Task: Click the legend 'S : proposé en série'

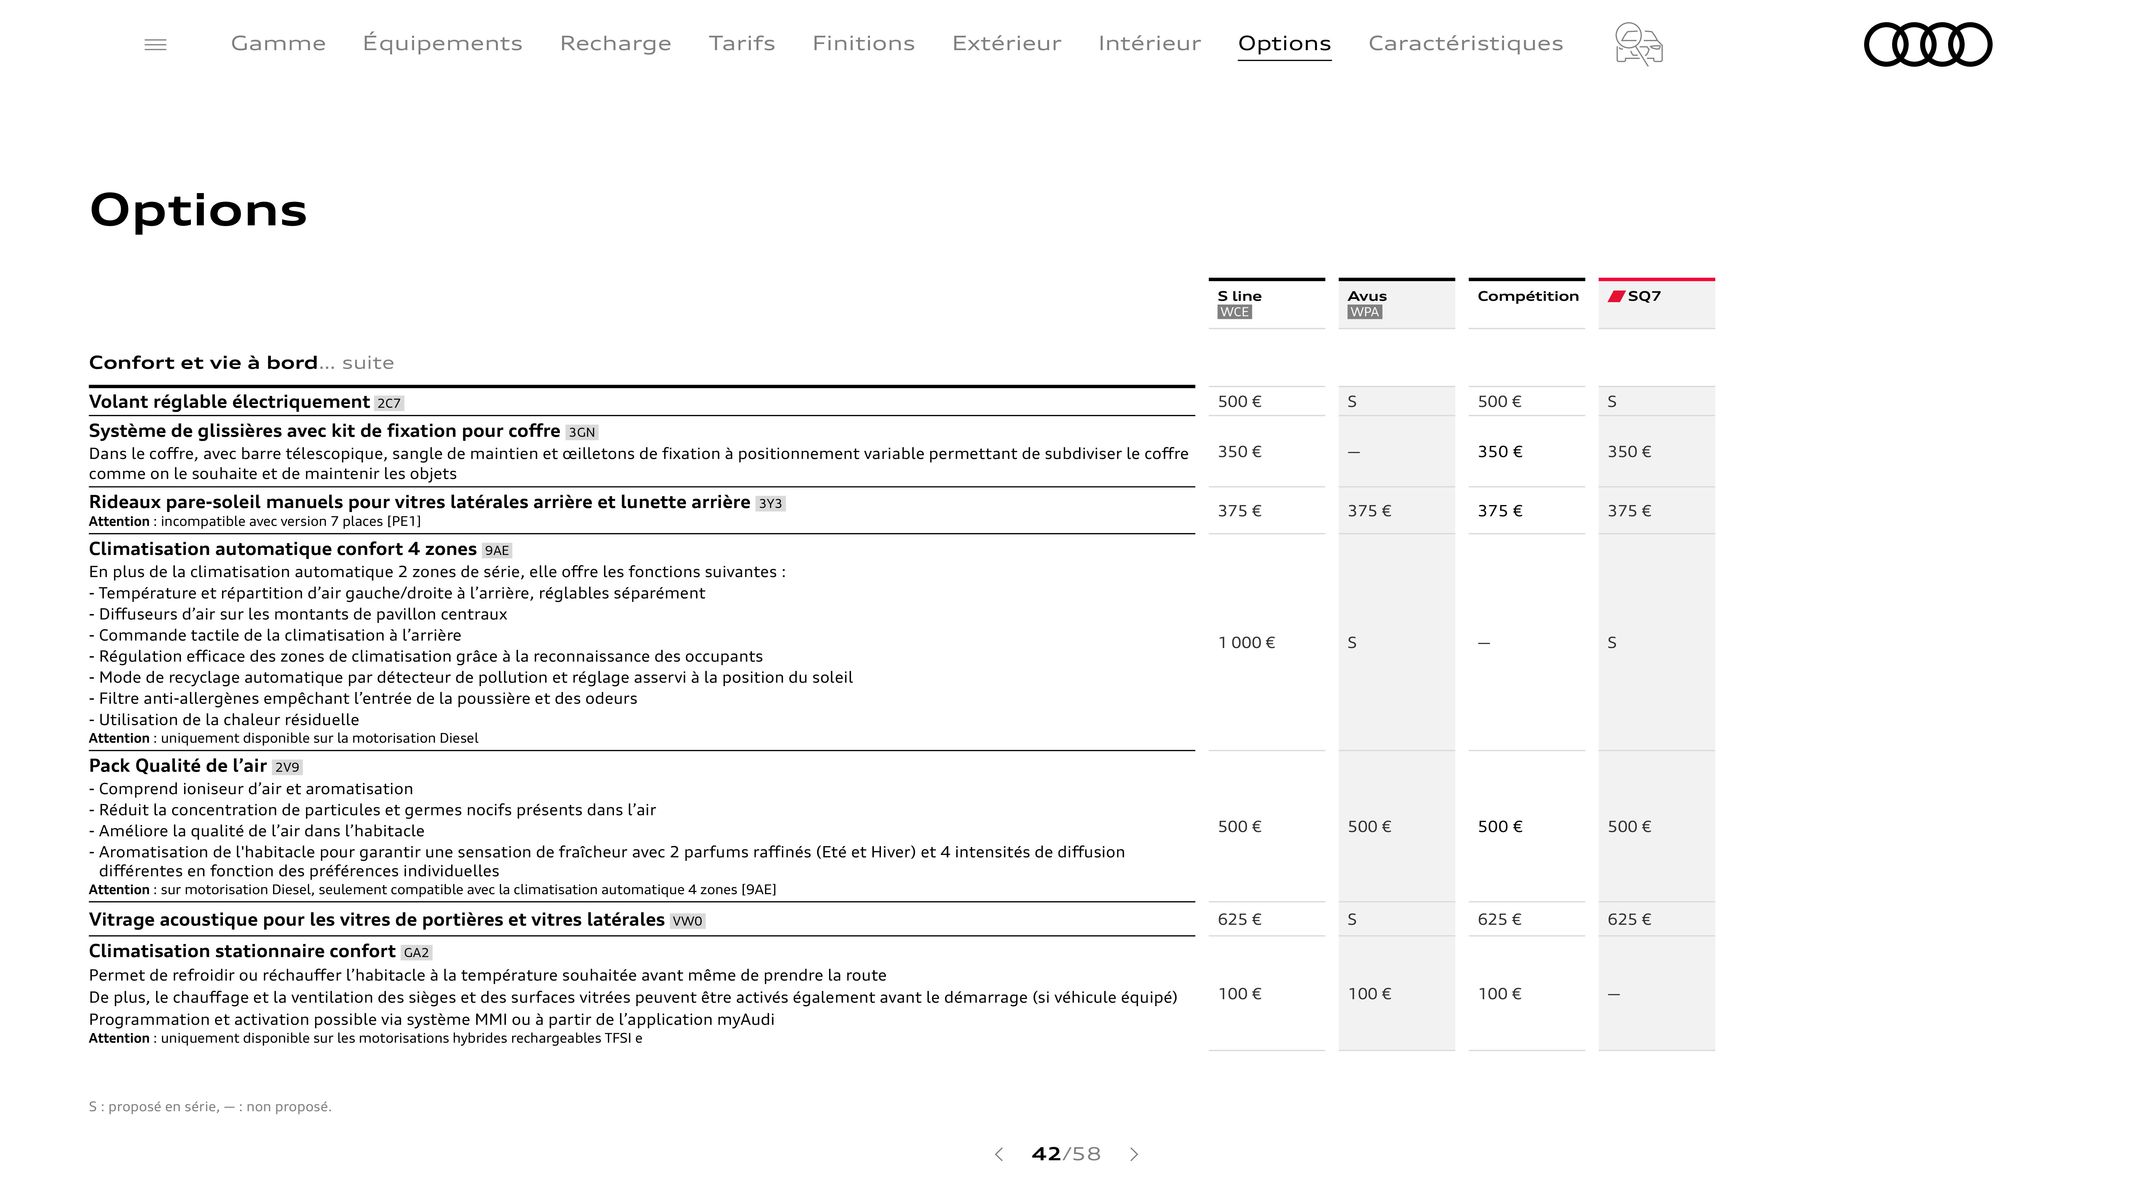Action: click(x=152, y=1107)
